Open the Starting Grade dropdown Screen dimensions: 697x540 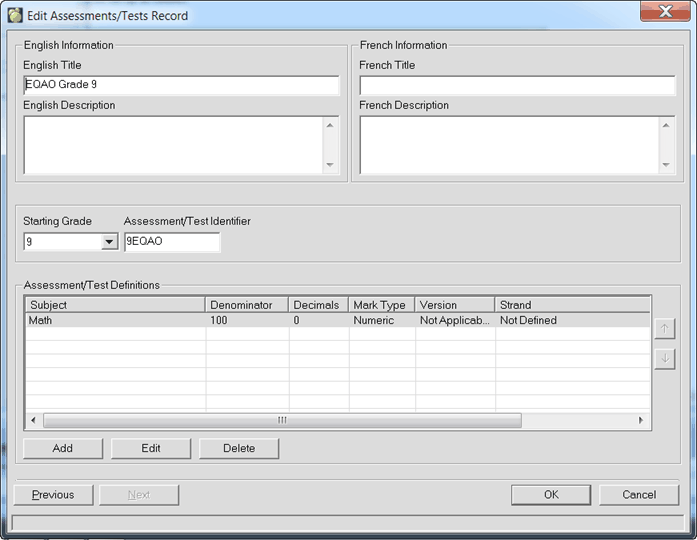(109, 242)
